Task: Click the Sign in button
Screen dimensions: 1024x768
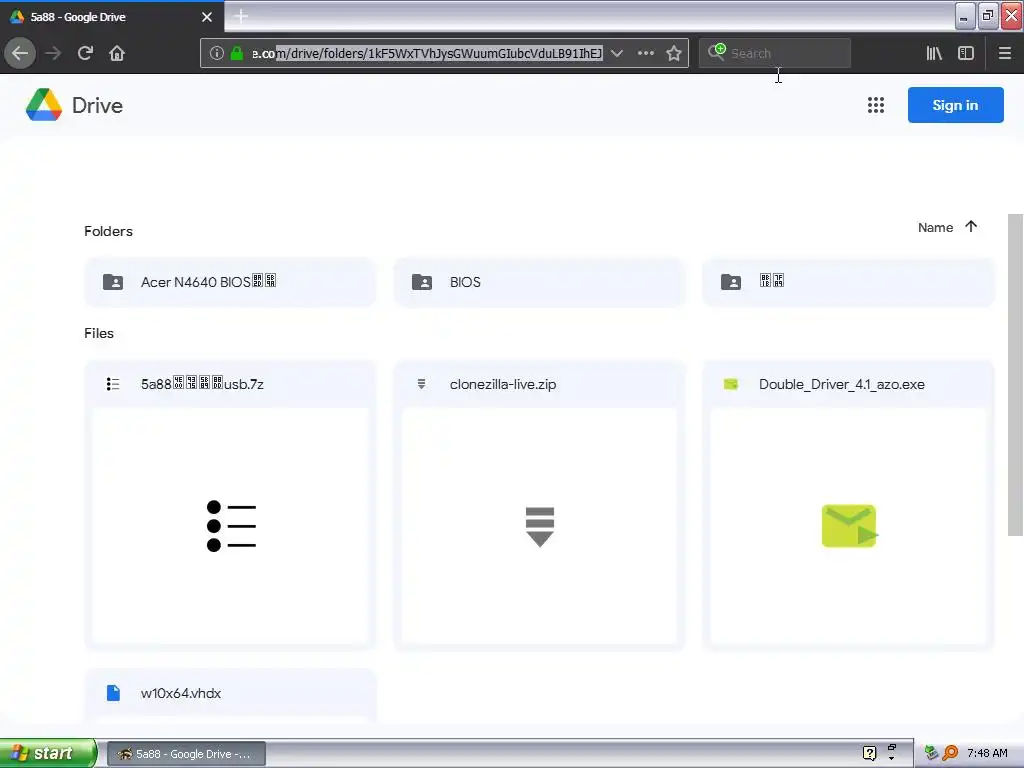Action: pos(955,105)
